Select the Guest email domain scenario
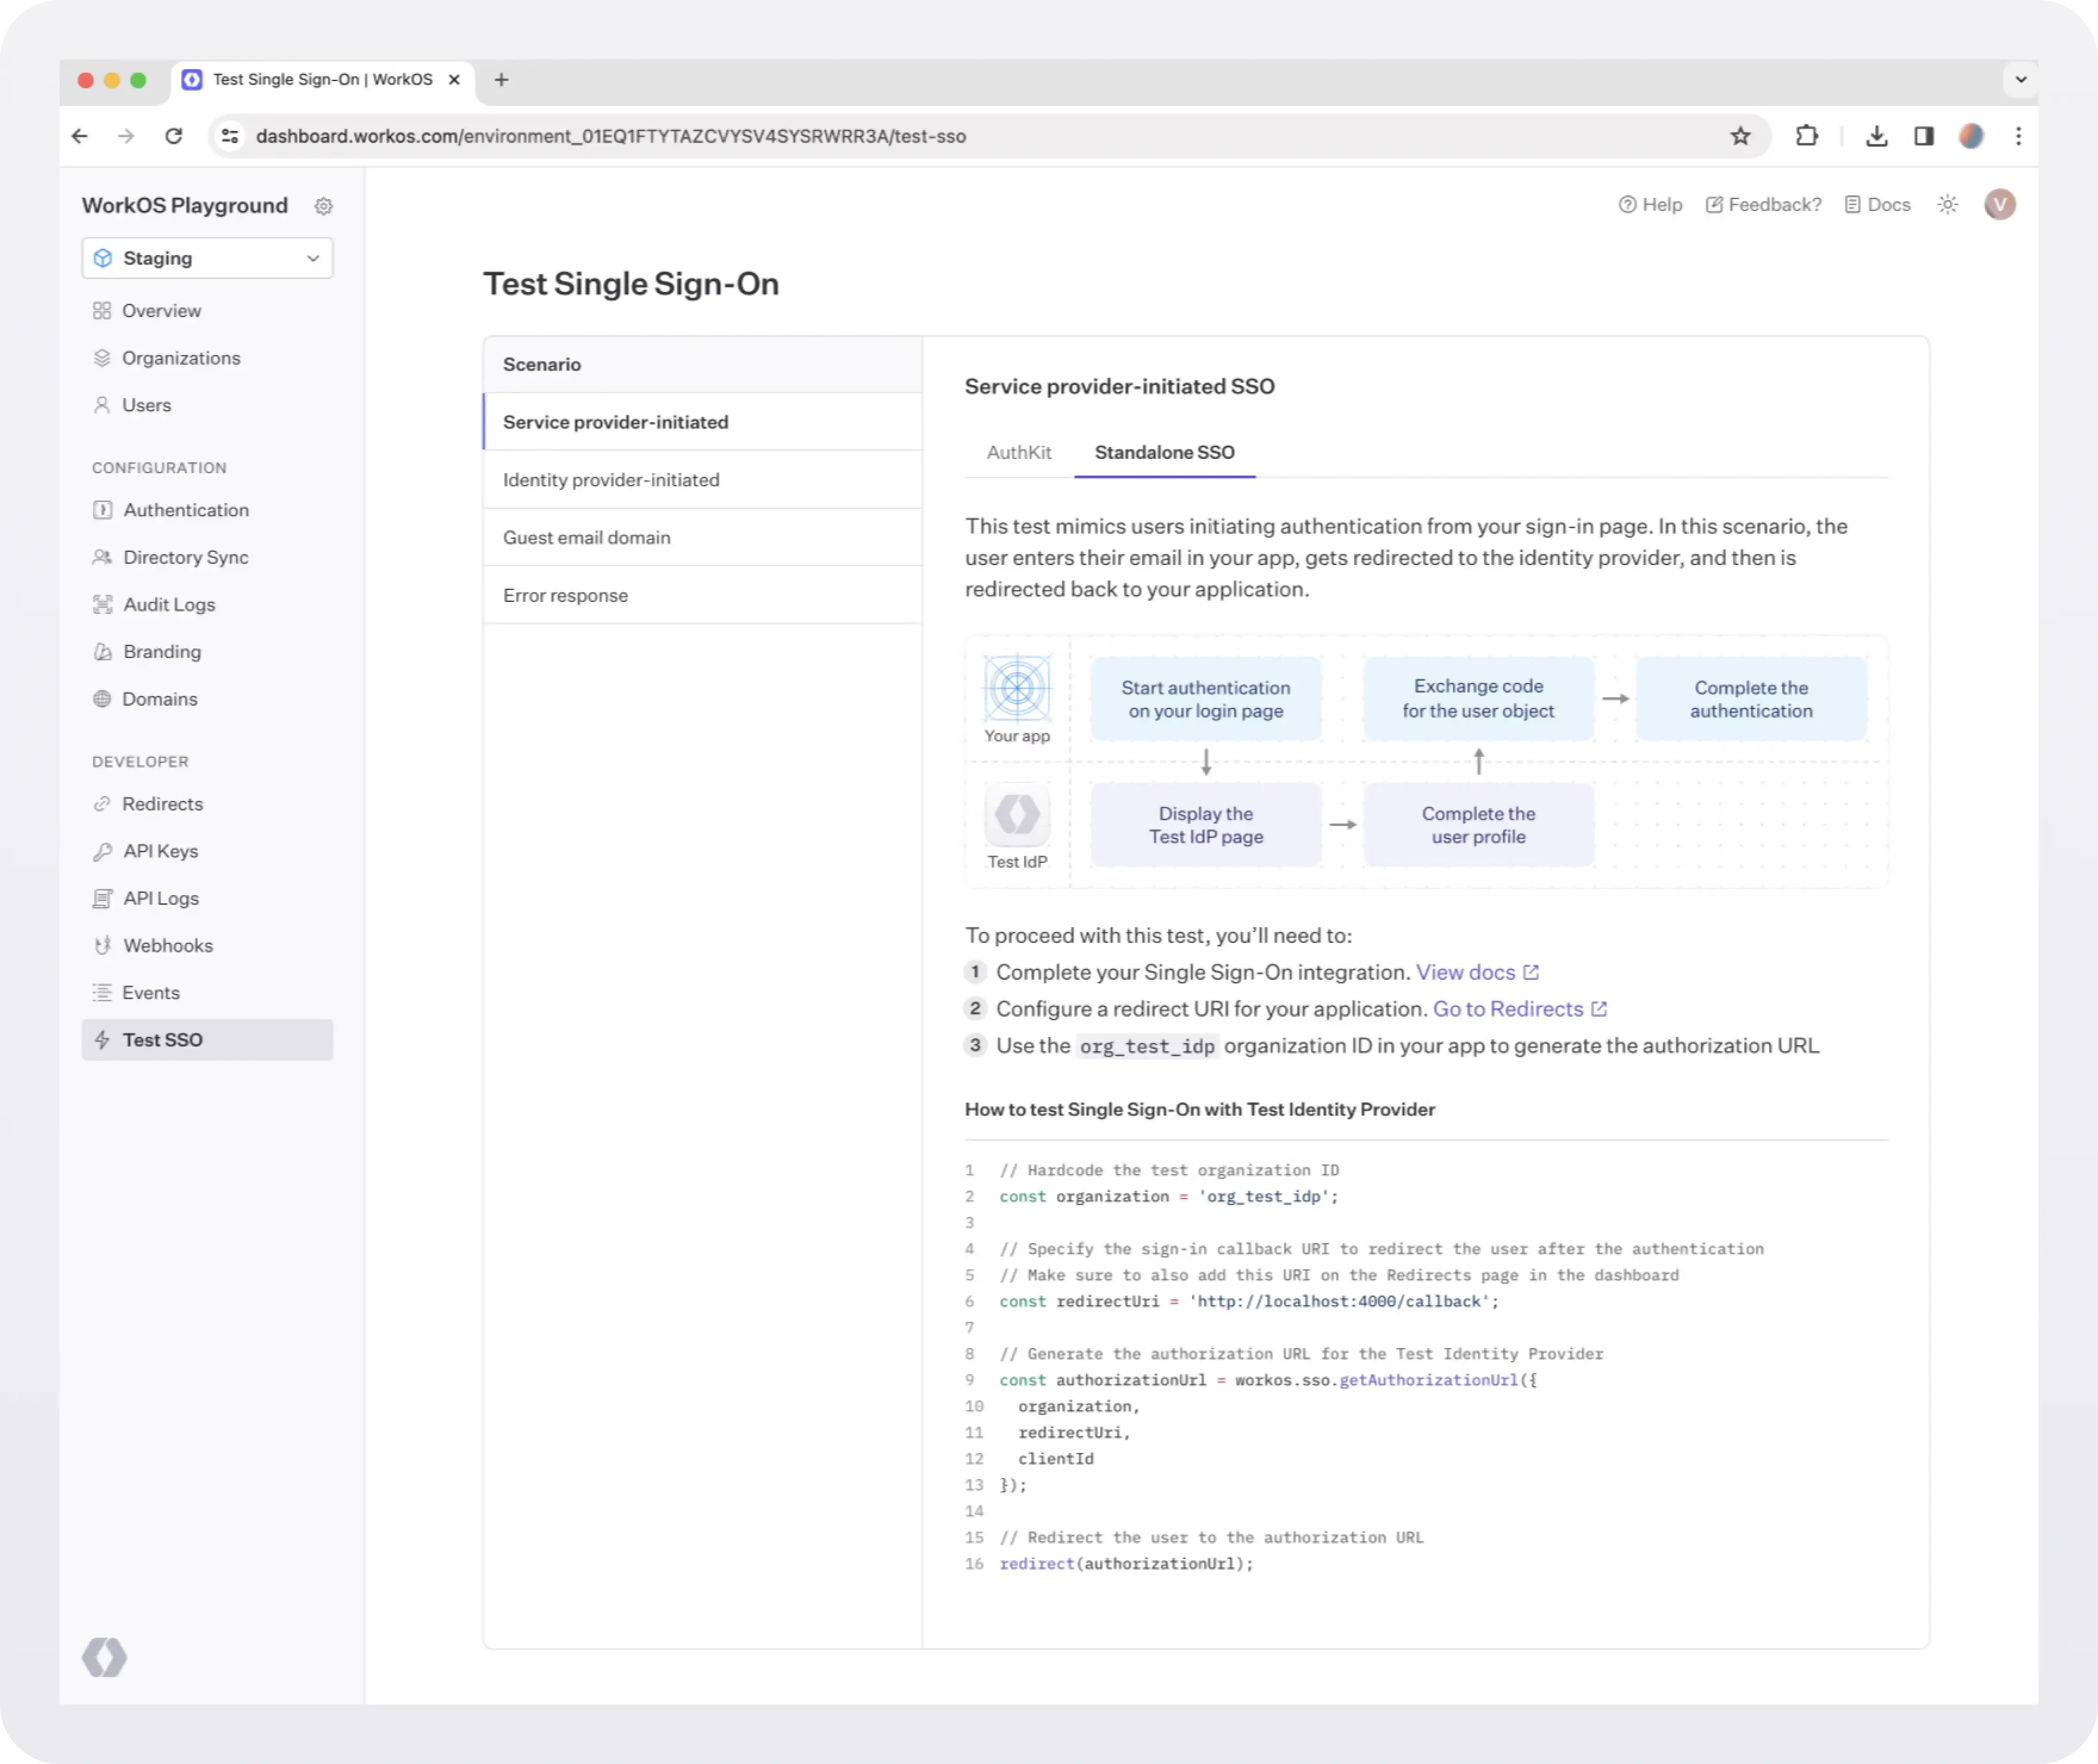Viewport: 2098px width, 1764px height. click(x=702, y=538)
